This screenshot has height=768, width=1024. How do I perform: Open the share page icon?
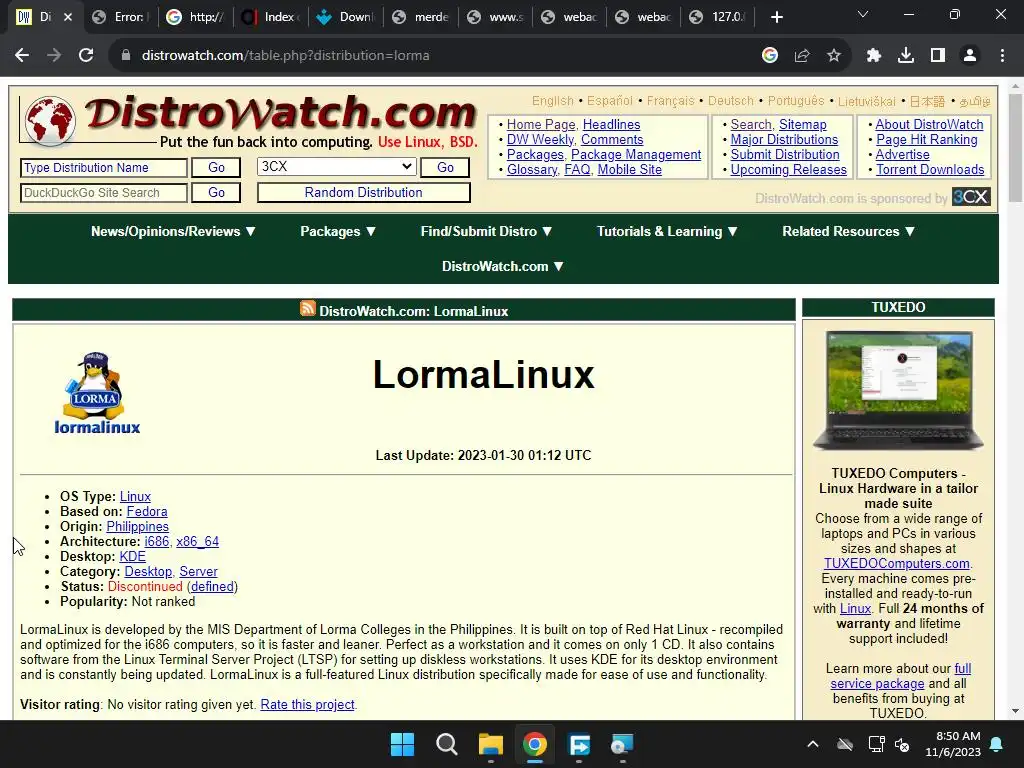802,56
